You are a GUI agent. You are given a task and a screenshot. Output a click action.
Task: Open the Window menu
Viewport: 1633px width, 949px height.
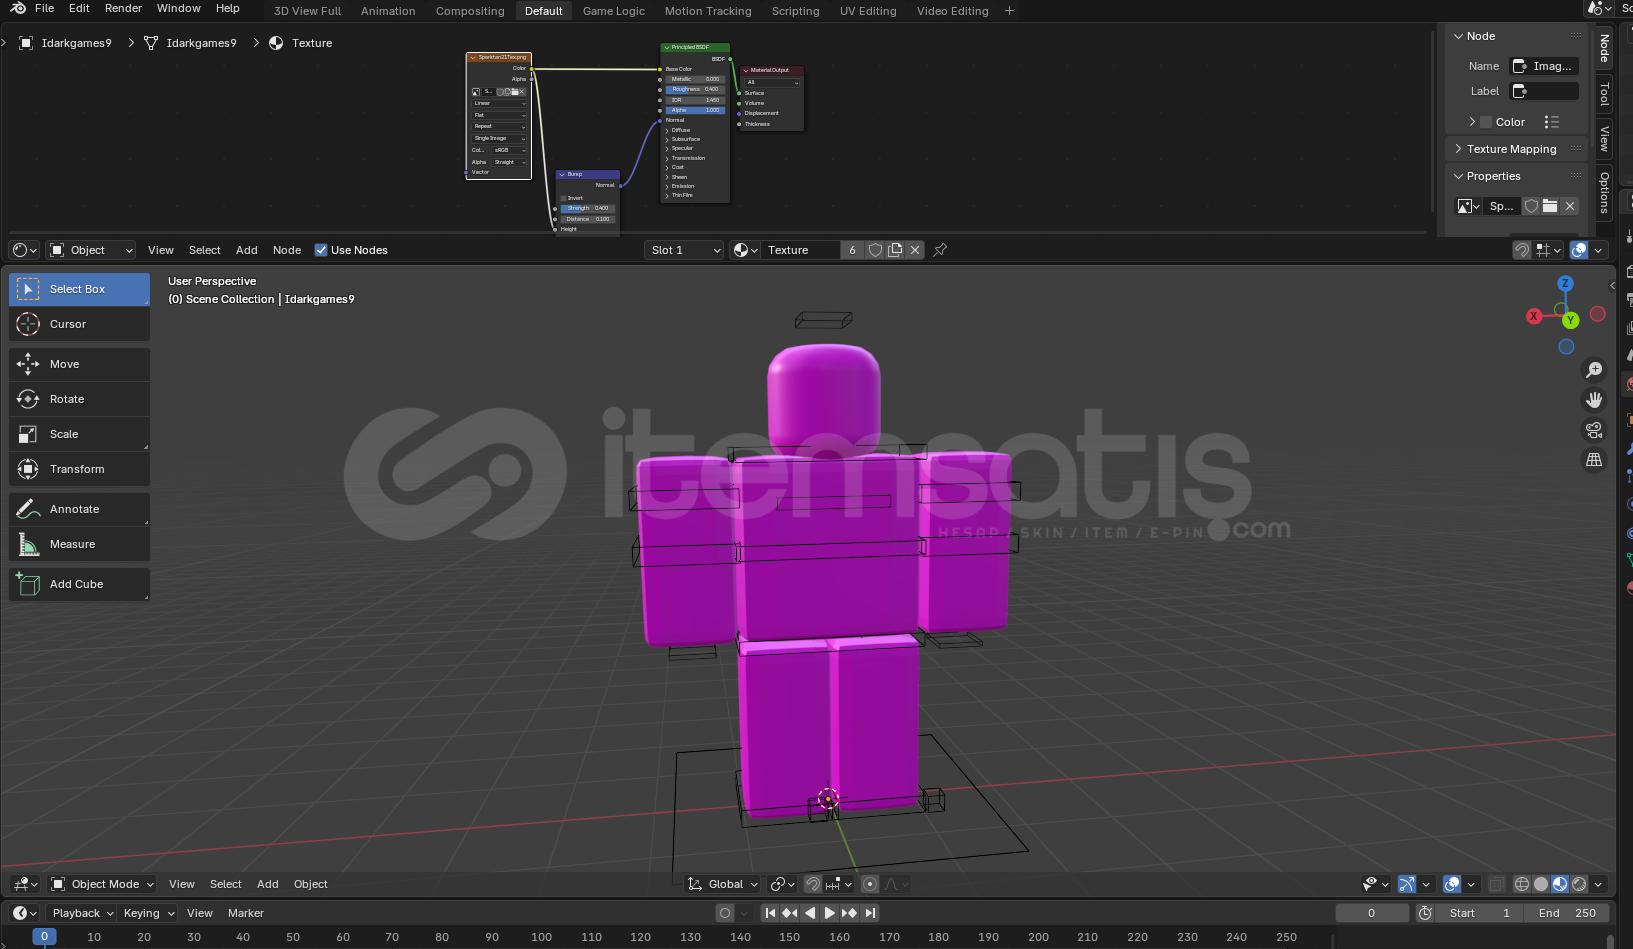(179, 8)
